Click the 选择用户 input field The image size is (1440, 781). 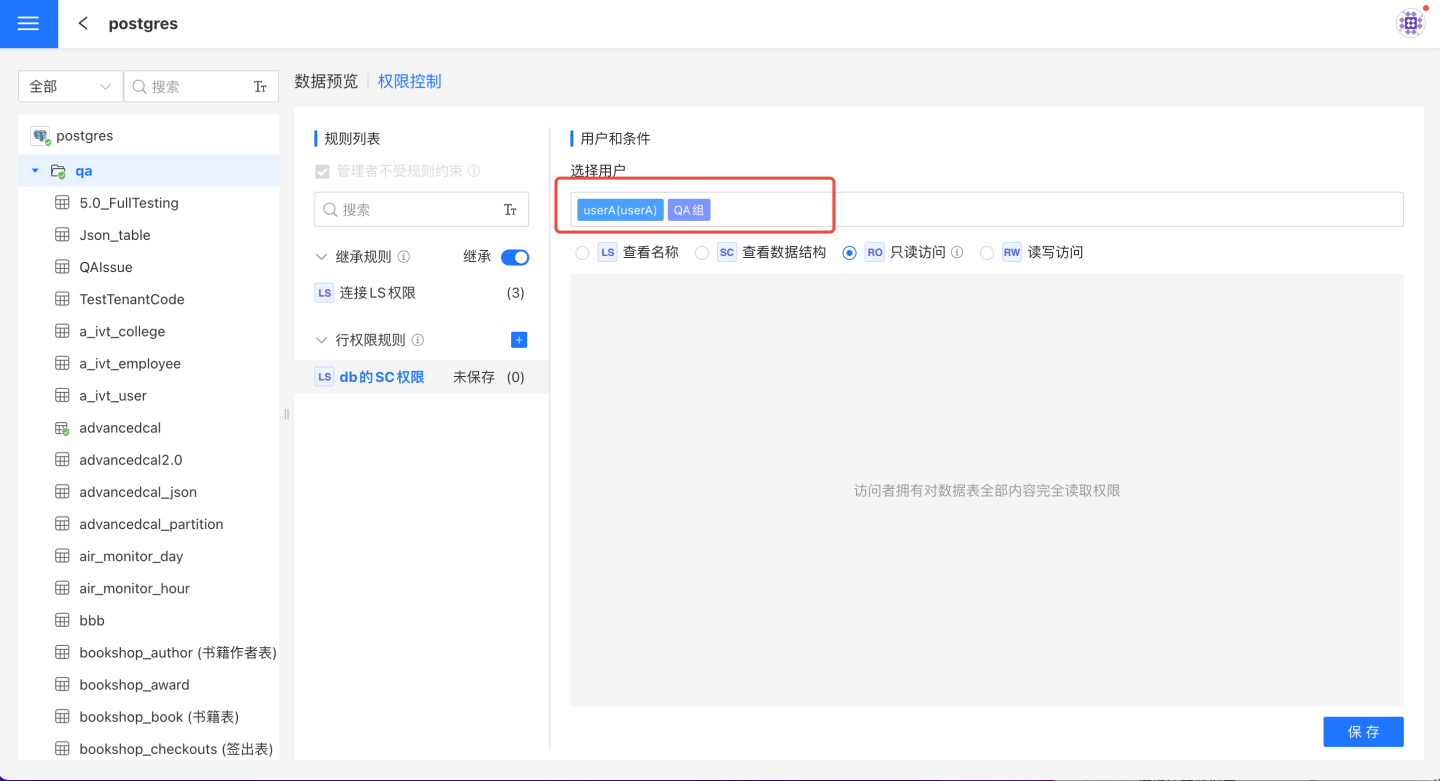(1050, 210)
